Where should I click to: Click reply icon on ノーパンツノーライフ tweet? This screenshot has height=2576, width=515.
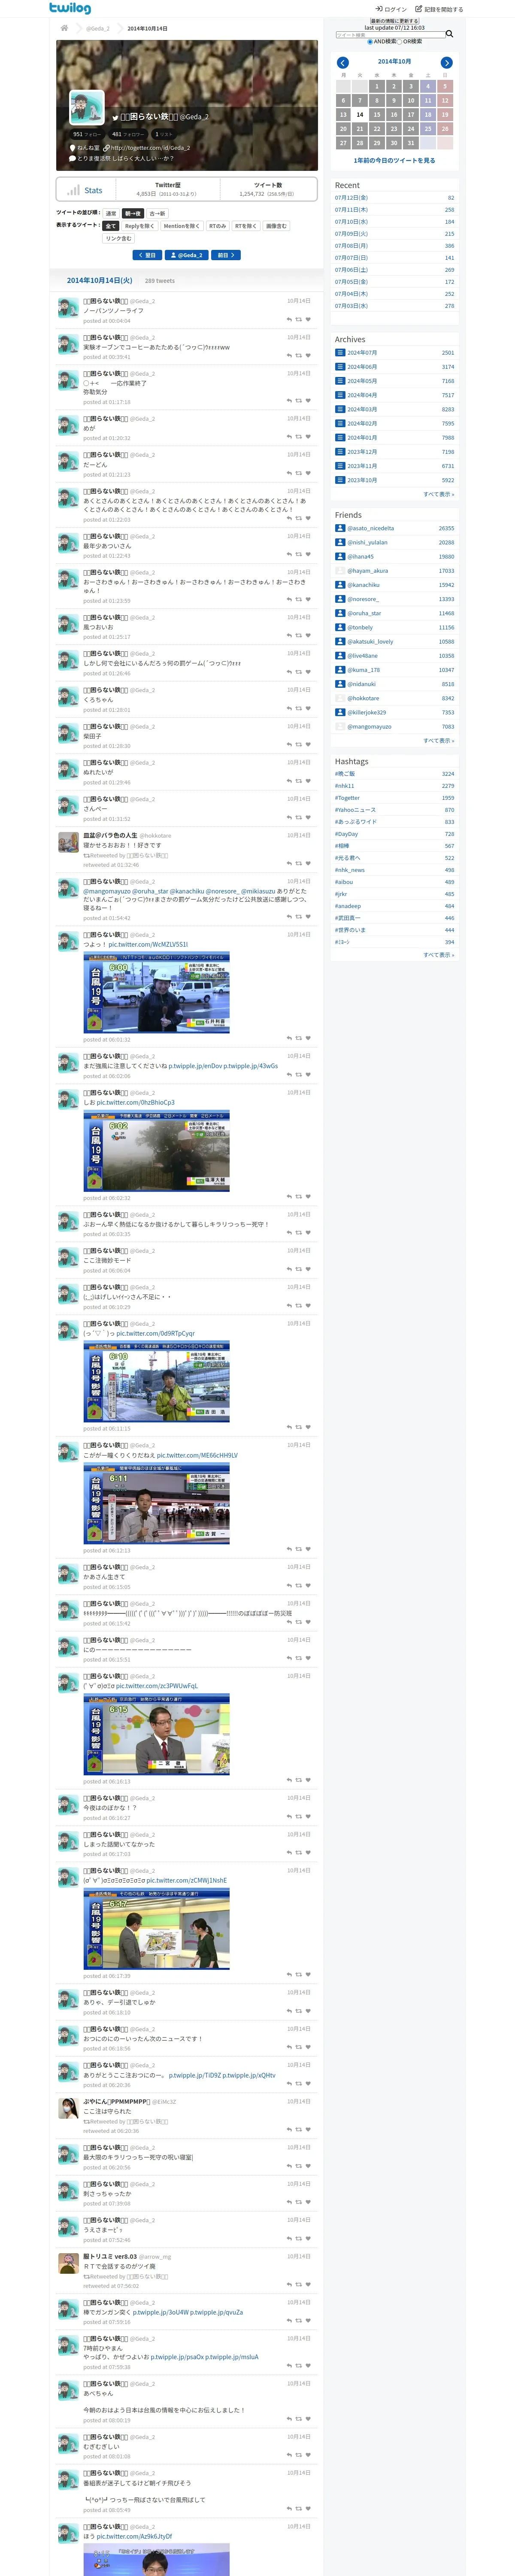[289, 320]
